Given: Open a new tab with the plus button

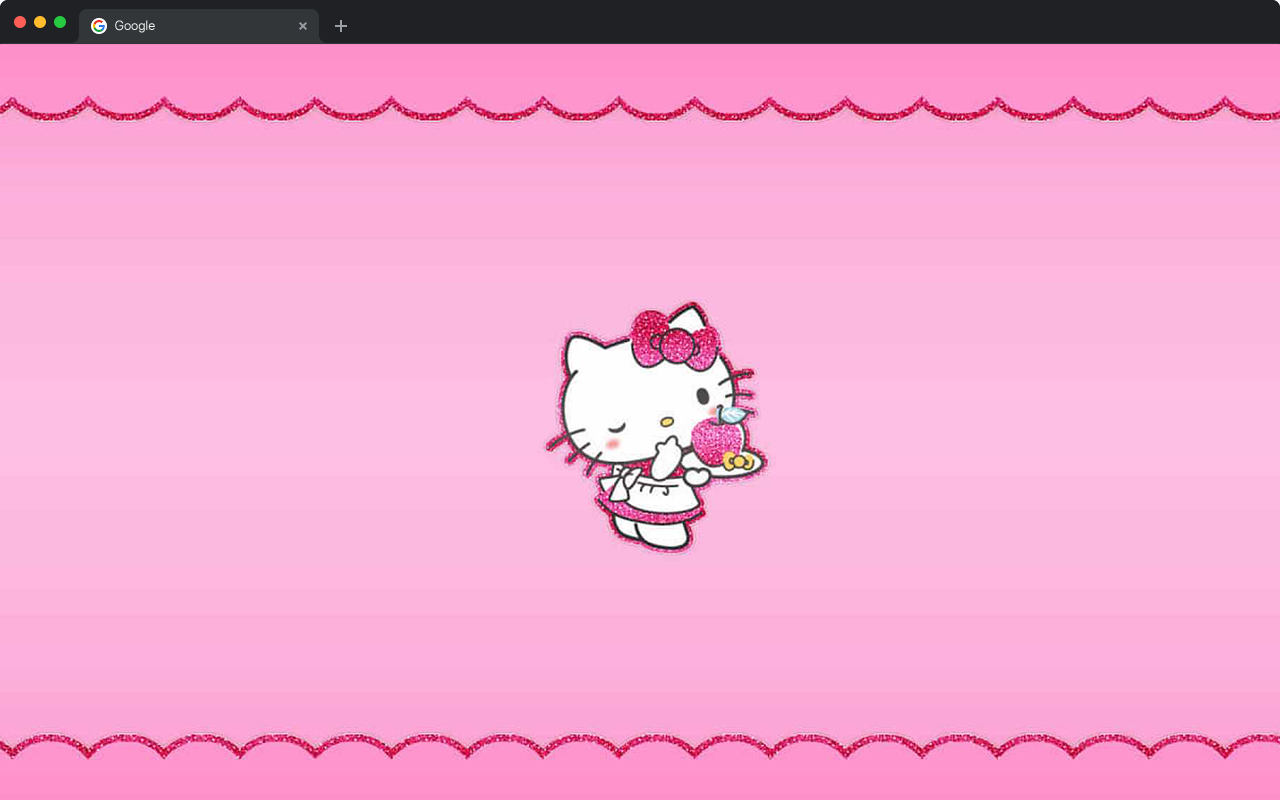Looking at the screenshot, I should (341, 26).
